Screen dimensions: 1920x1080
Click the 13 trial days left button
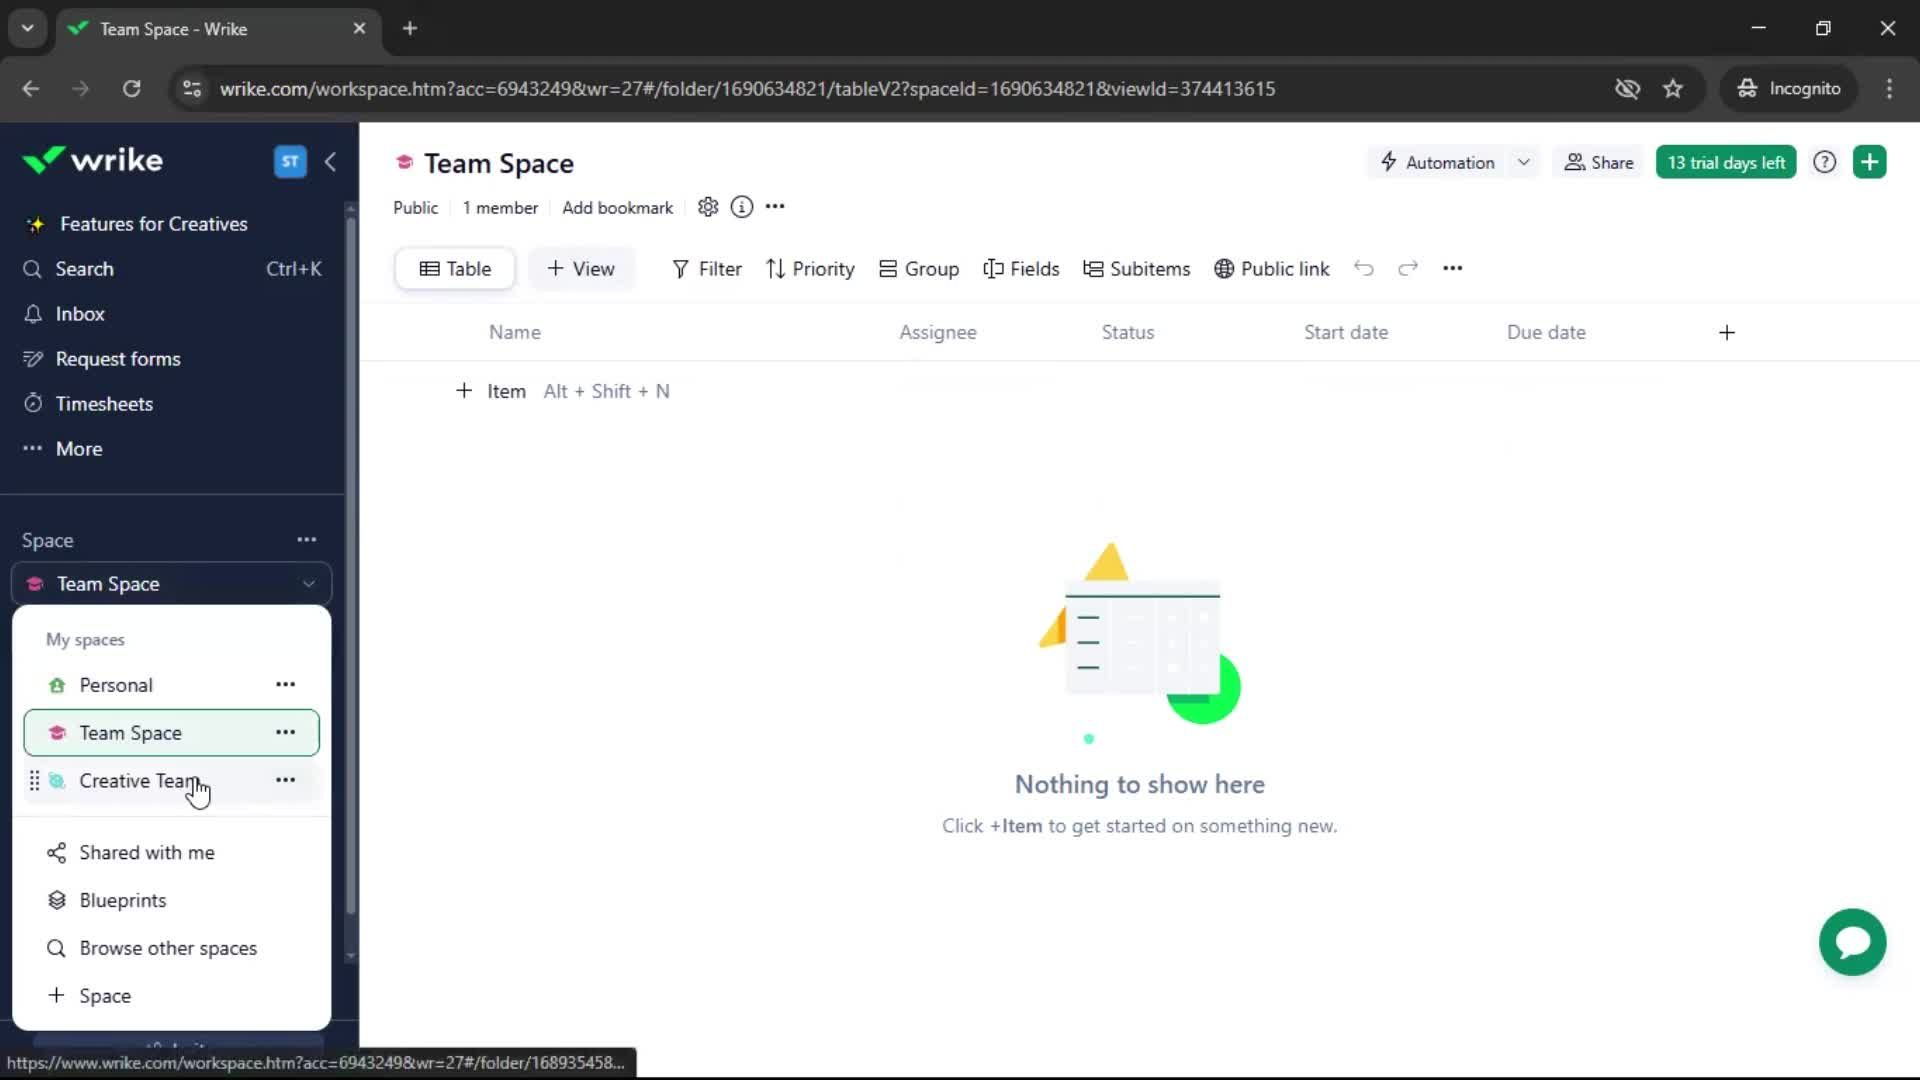point(1726,163)
